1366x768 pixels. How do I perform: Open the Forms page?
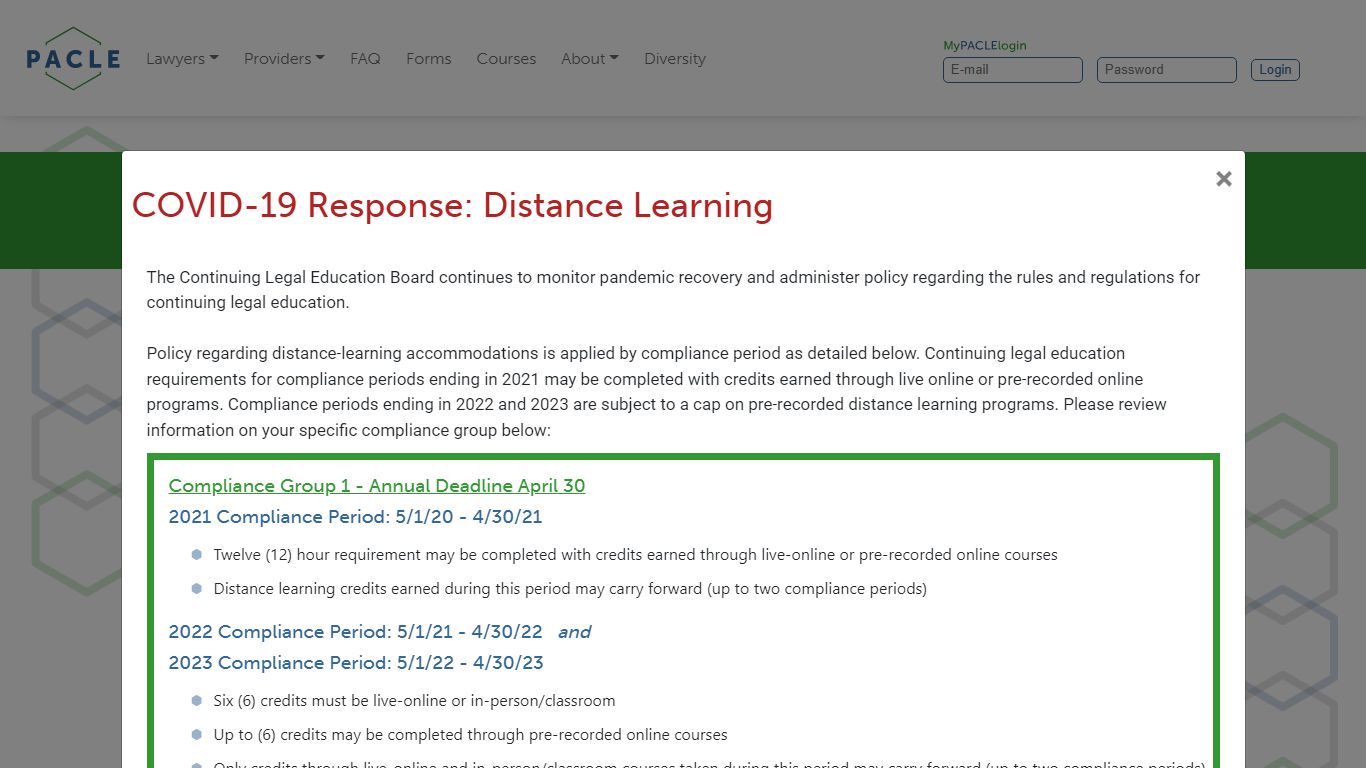[428, 59]
